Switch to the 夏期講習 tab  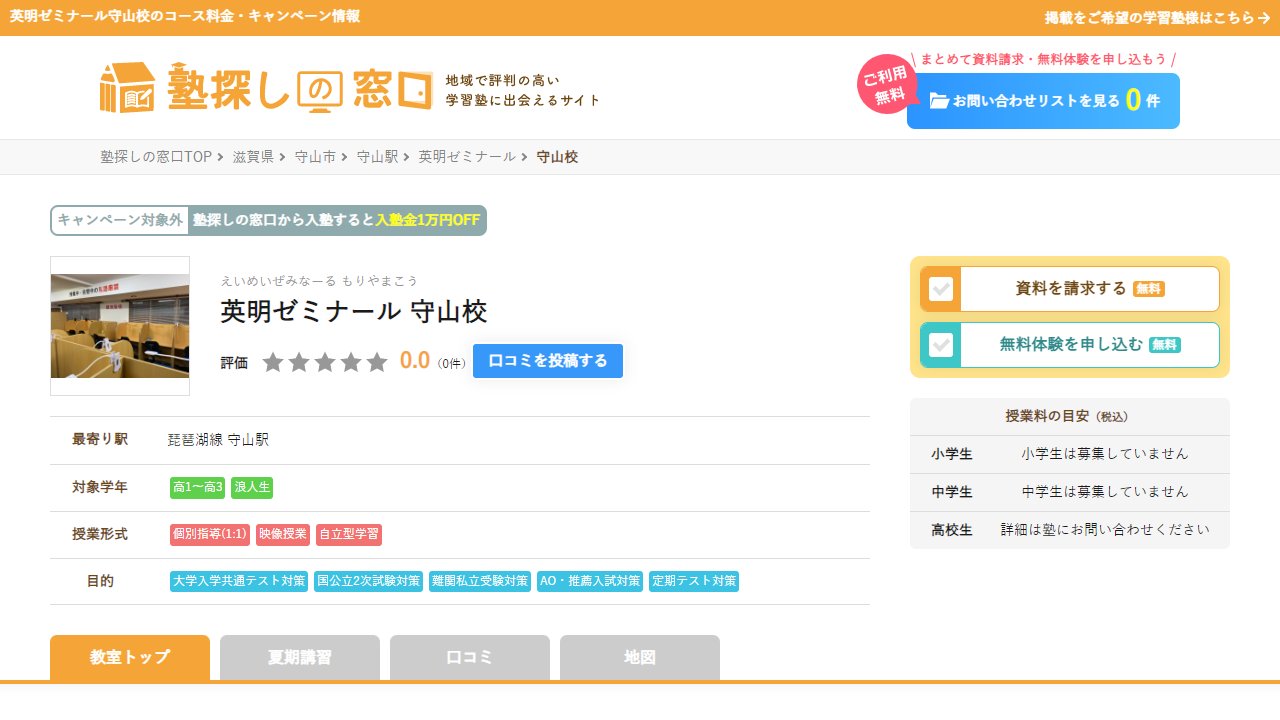point(300,658)
